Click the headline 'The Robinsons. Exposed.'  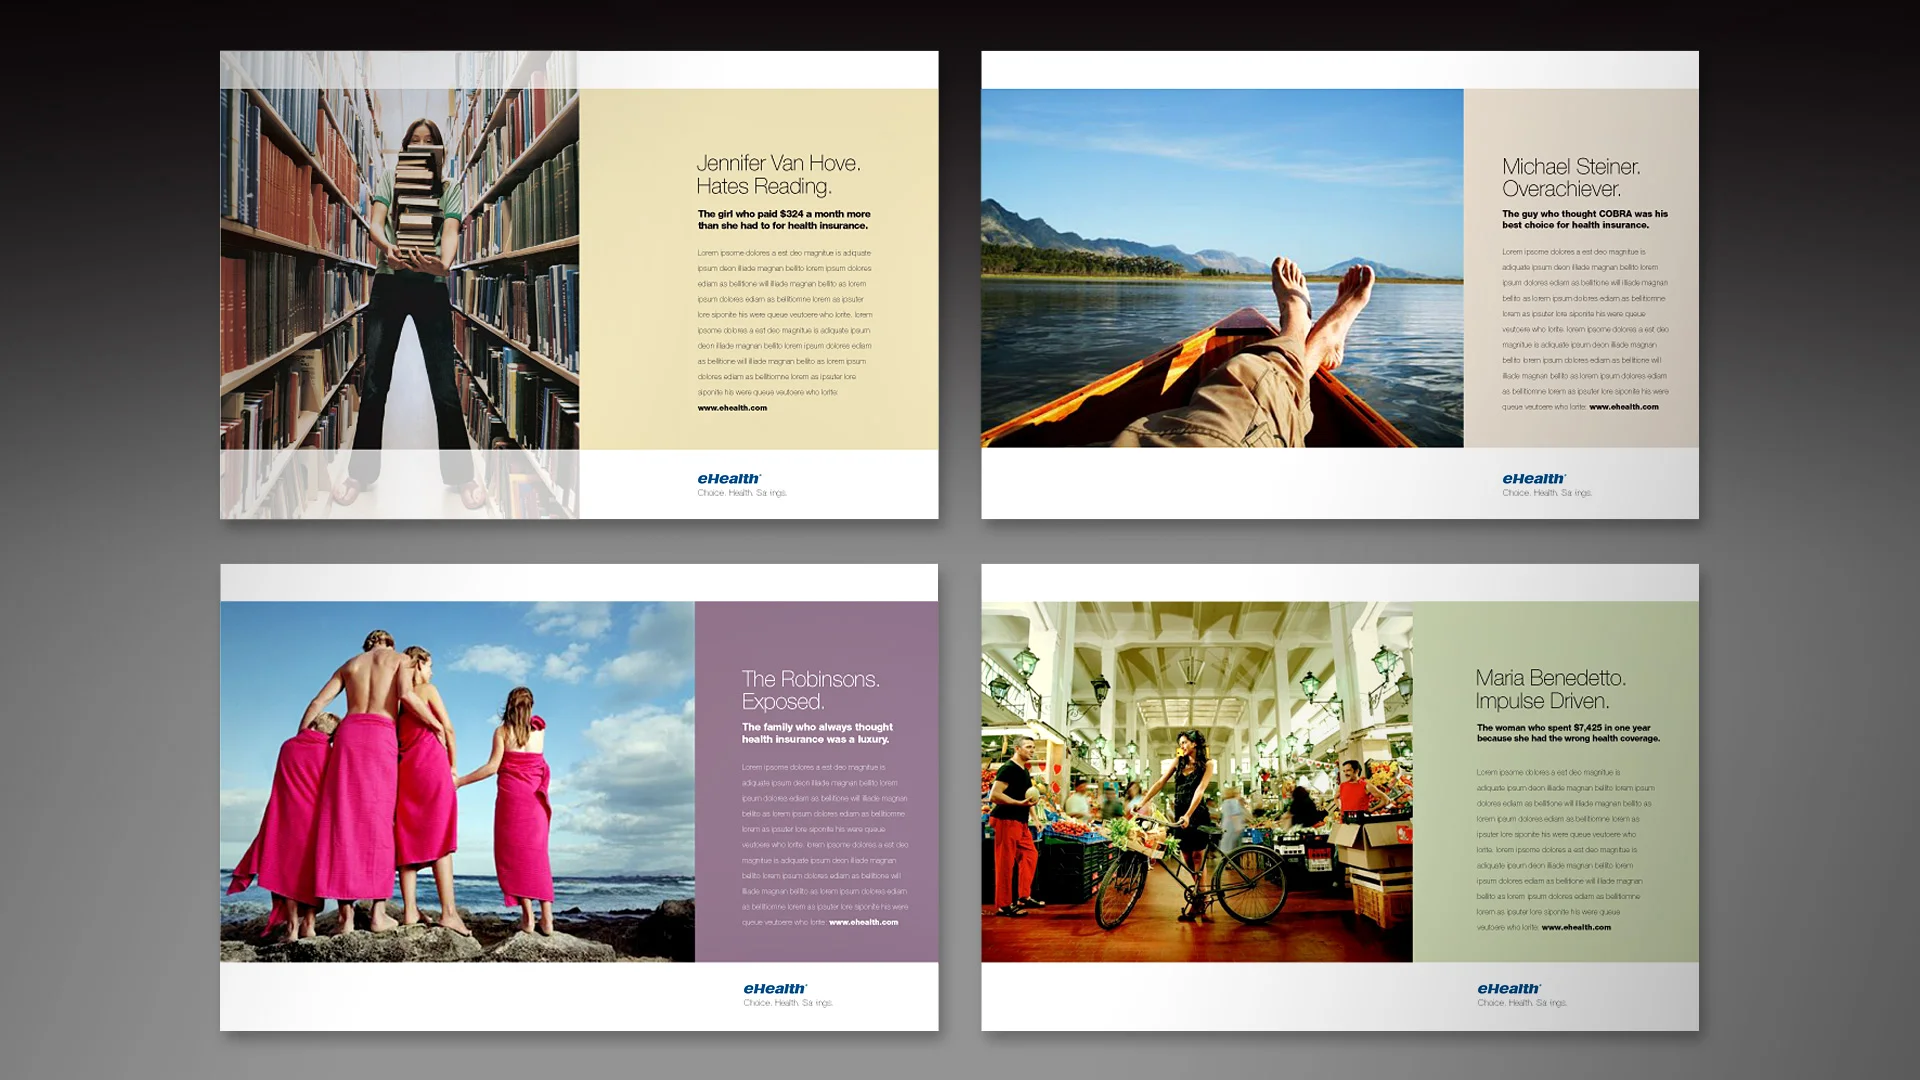811,690
